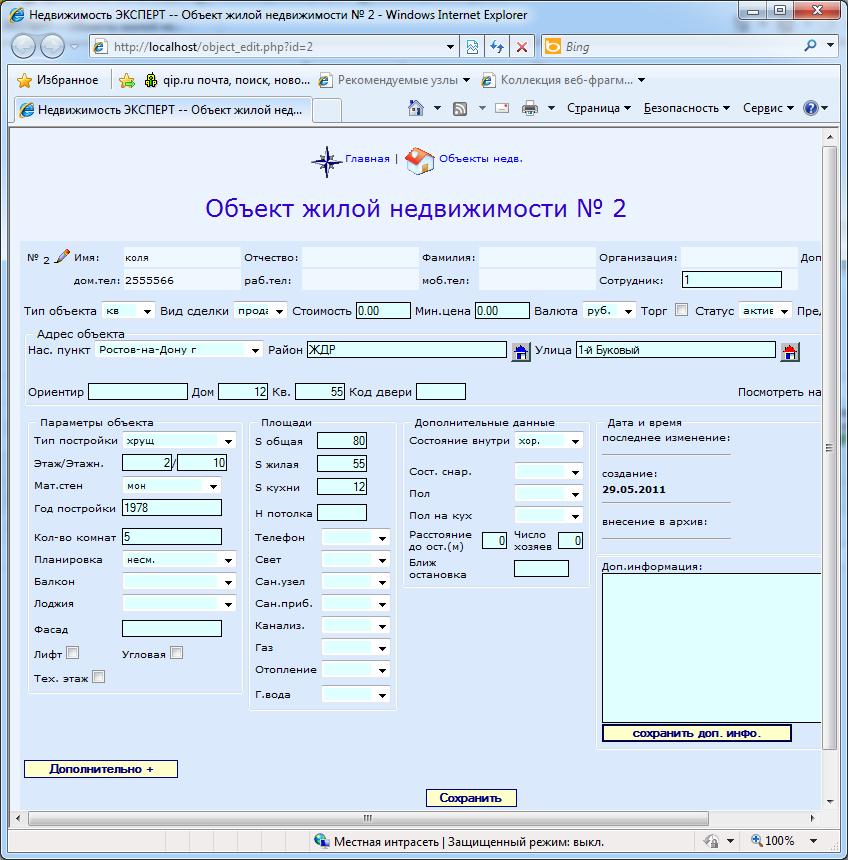848x860 pixels.
Task: Click the zoom level magnifier in status bar
Action: (x=757, y=840)
